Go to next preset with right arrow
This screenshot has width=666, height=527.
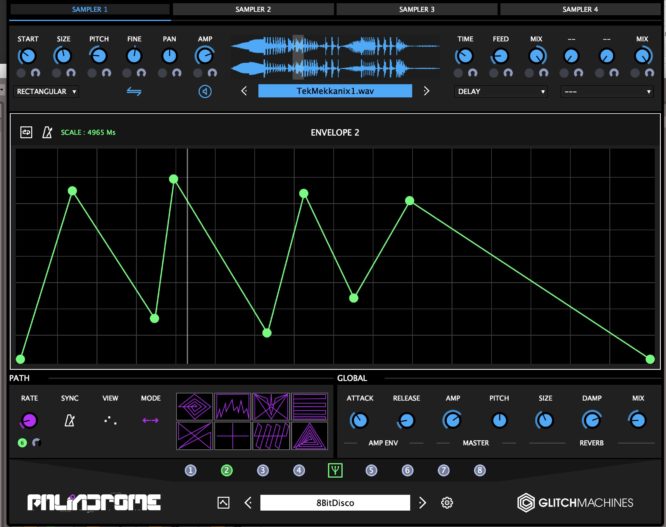pyautogui.click(x=422, y=503)
